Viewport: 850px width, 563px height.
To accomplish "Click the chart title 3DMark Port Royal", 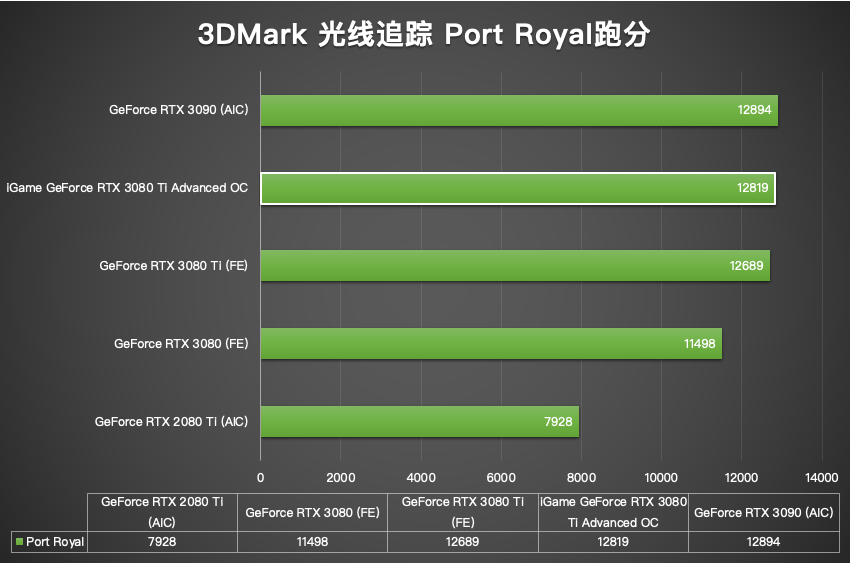I will (x=423, y=34).
